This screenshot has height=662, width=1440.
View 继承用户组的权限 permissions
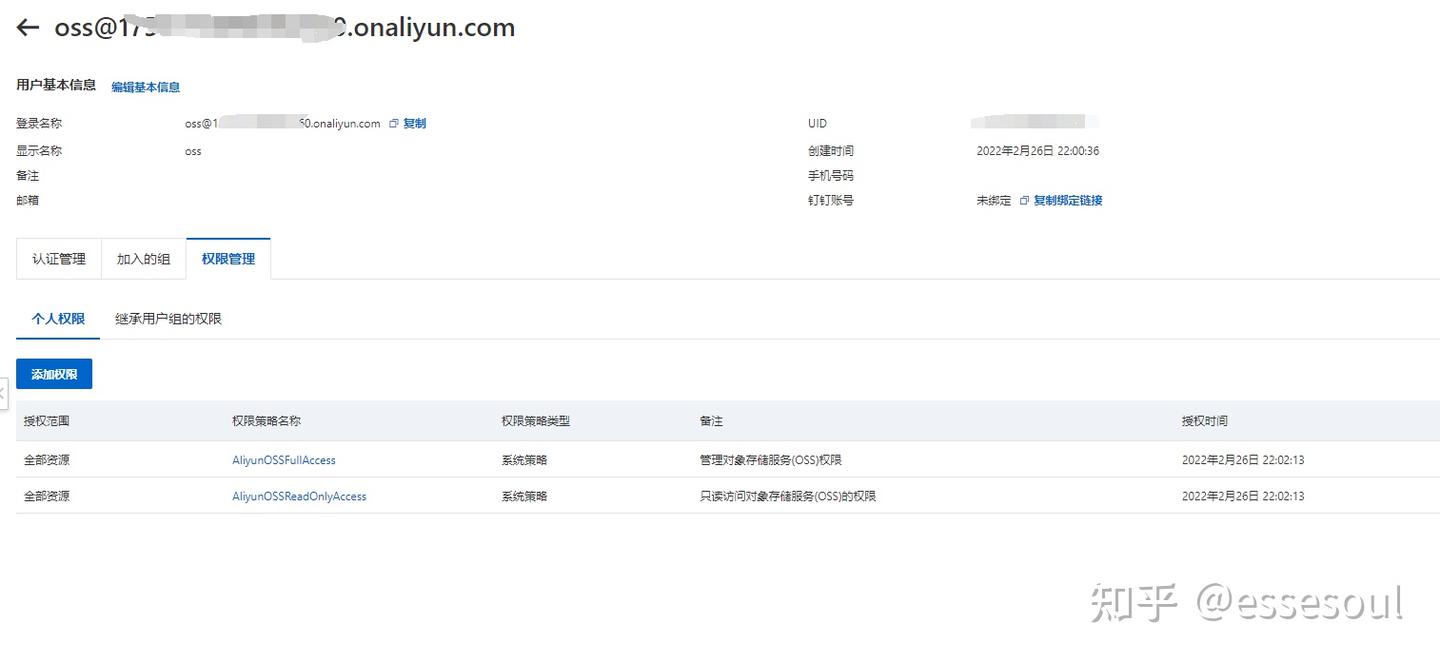167,318
